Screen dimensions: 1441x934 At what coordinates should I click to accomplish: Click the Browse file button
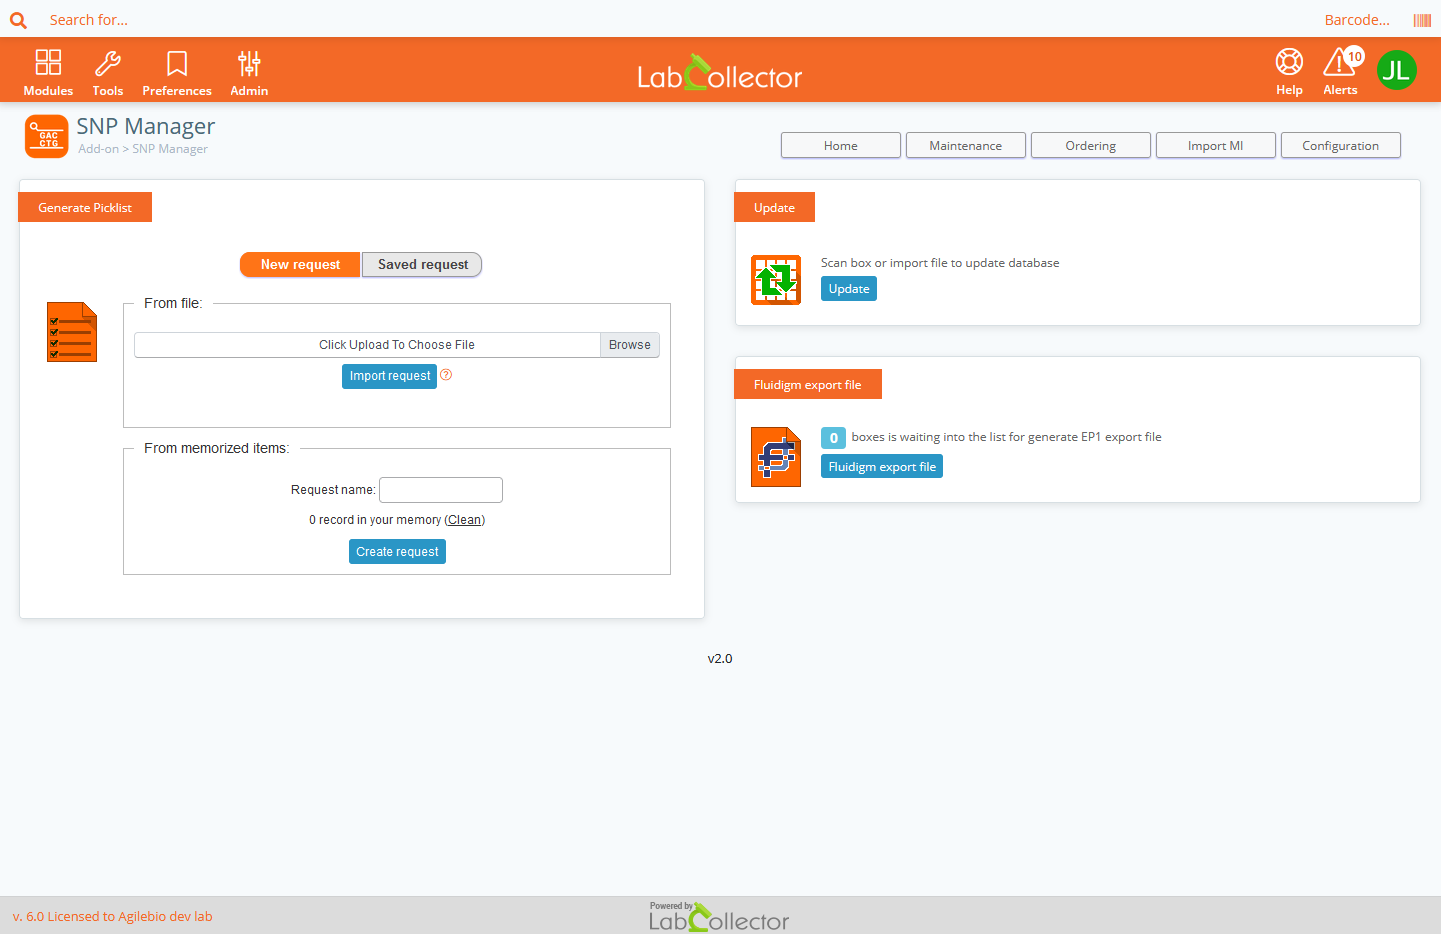click(x=630, y=345)
